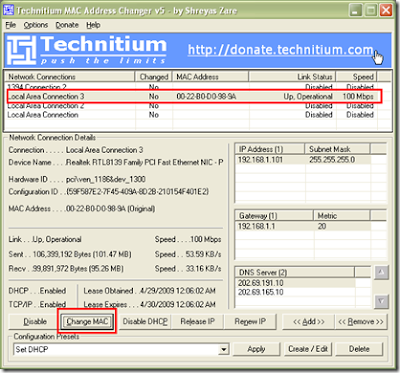This screenshot has height=373, width=400.
Task: Click the Disable button
Action: 35,322
